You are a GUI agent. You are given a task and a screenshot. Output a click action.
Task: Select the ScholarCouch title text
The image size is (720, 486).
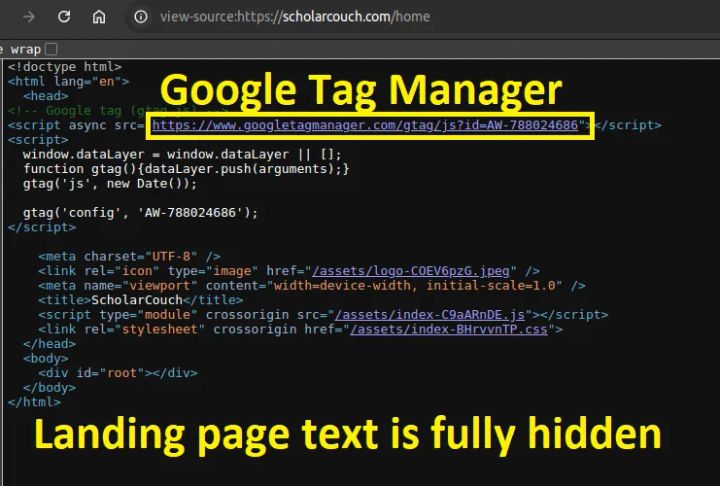coord(137,300)
